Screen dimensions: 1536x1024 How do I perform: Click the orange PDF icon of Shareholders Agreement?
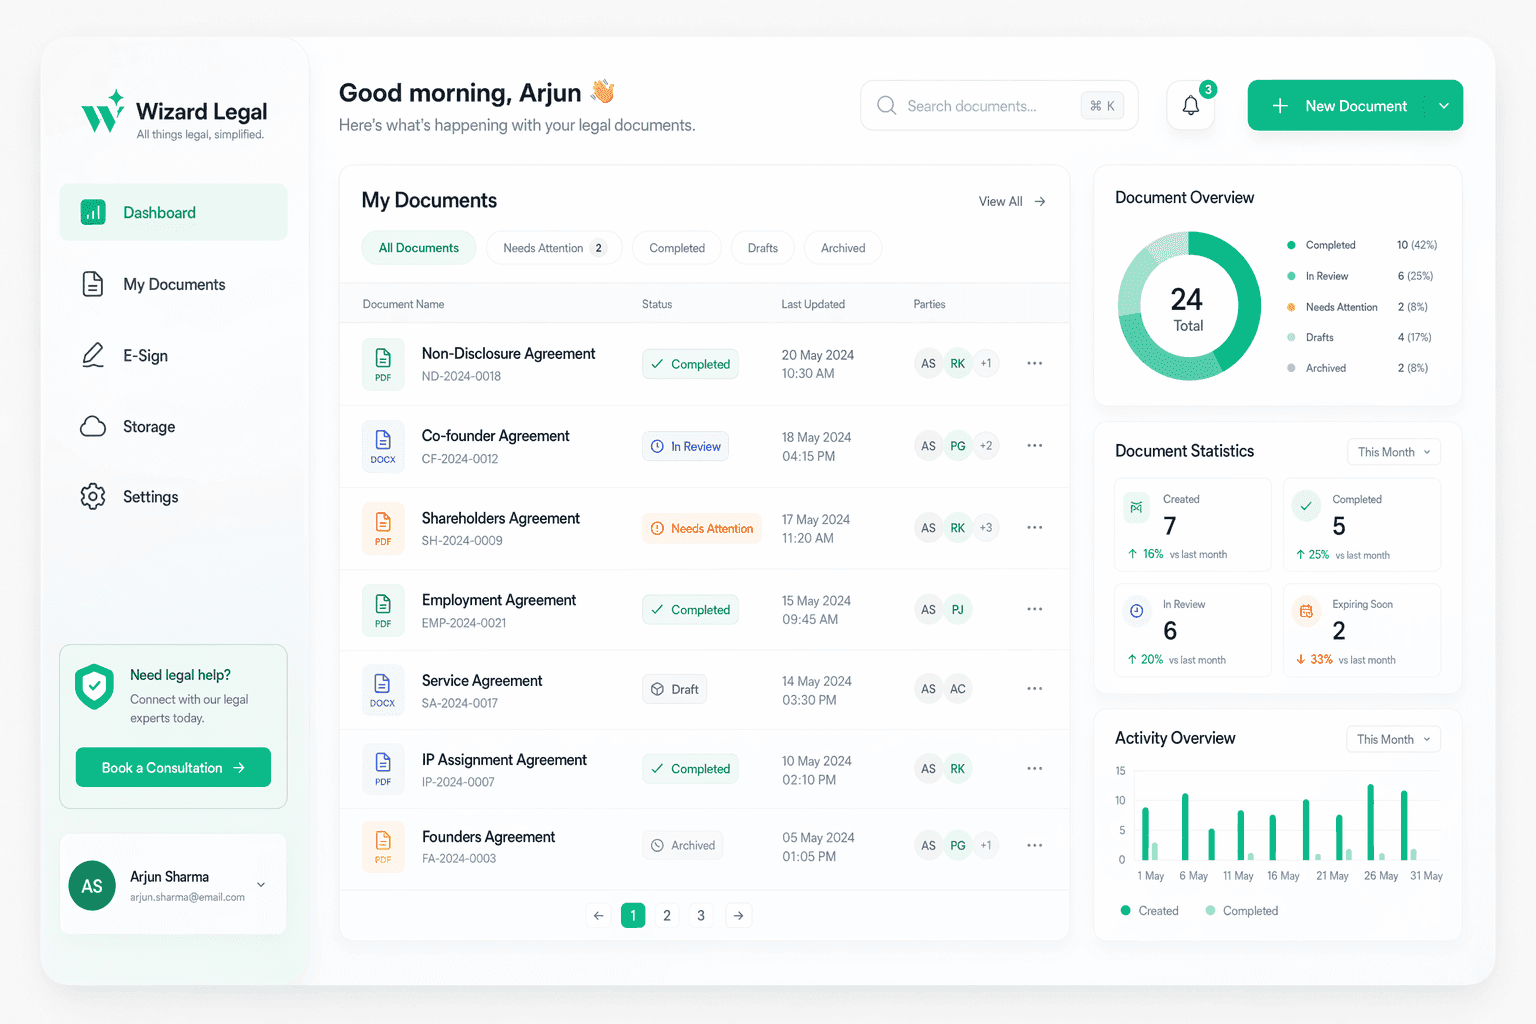(383, 528)
